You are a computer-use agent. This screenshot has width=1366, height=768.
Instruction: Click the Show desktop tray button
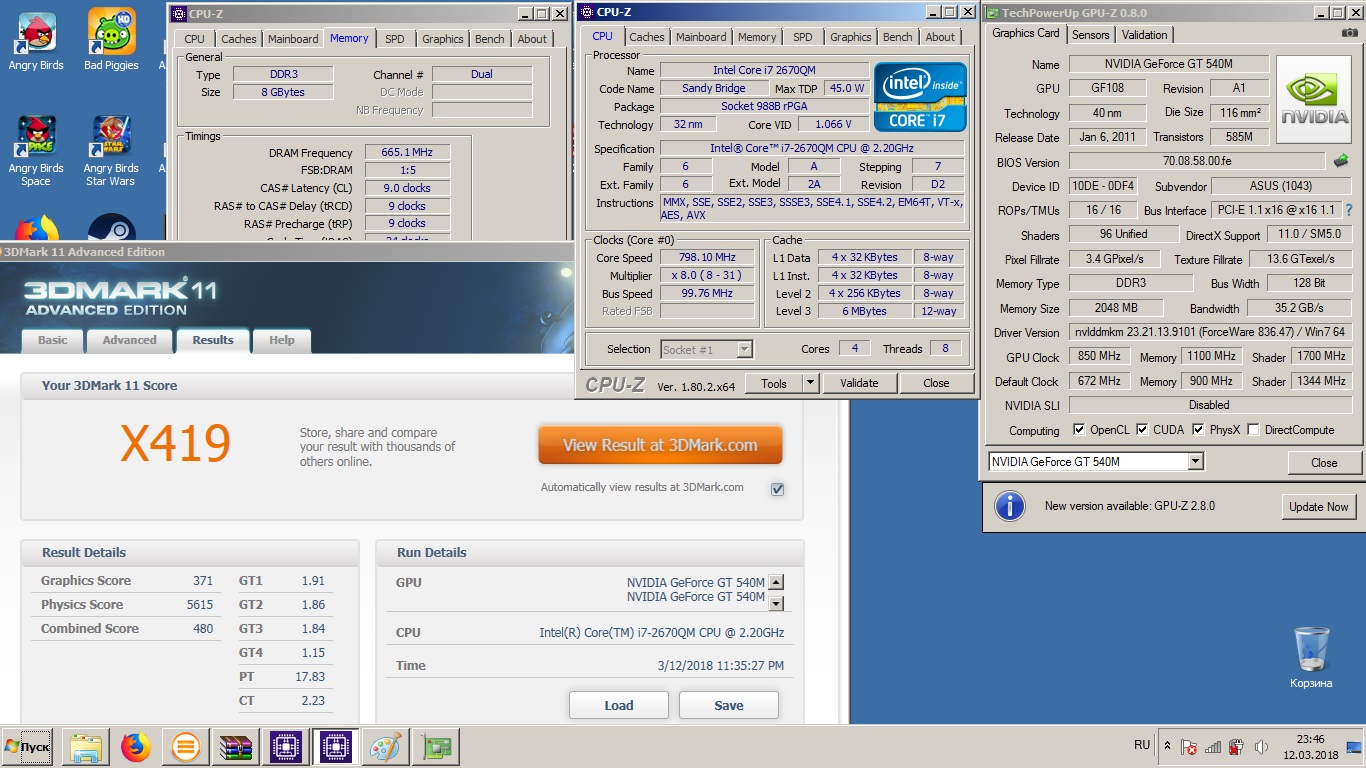tap(1355, 747)
